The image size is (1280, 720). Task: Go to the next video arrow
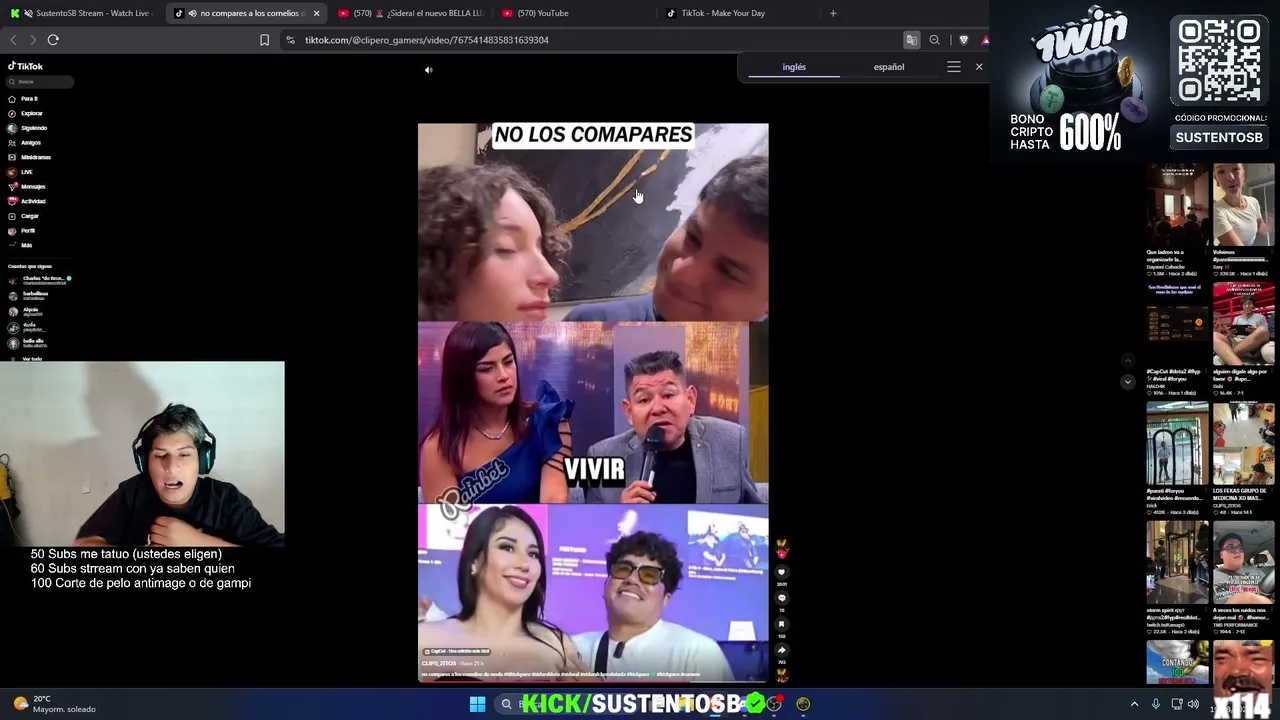pyautogui.click(x=1128, y=382)
